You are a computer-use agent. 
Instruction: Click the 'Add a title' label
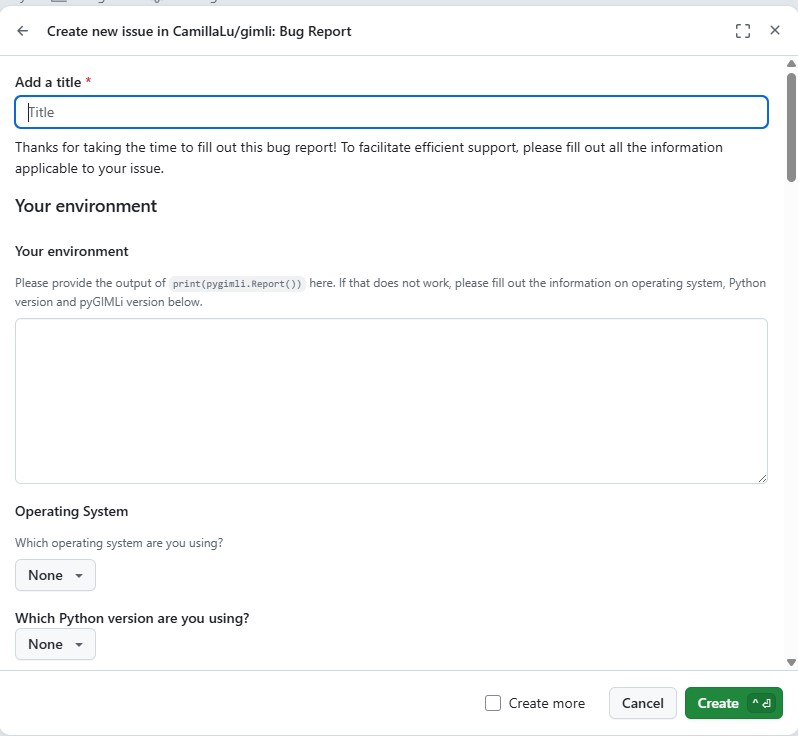[x=48, y=82]
